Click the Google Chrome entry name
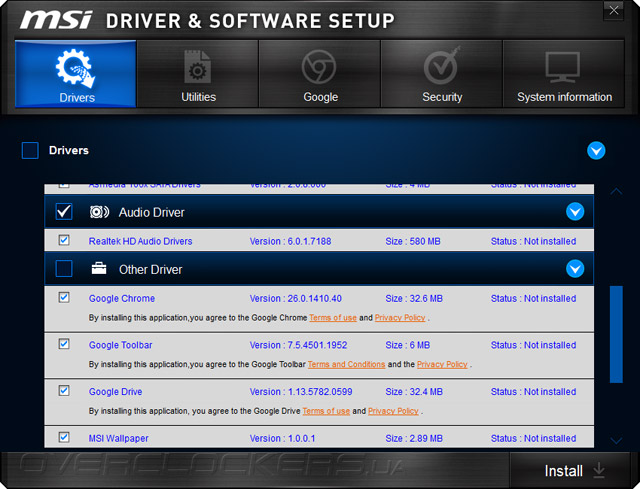This screenshot has height=489, width=640. (122, 298)
